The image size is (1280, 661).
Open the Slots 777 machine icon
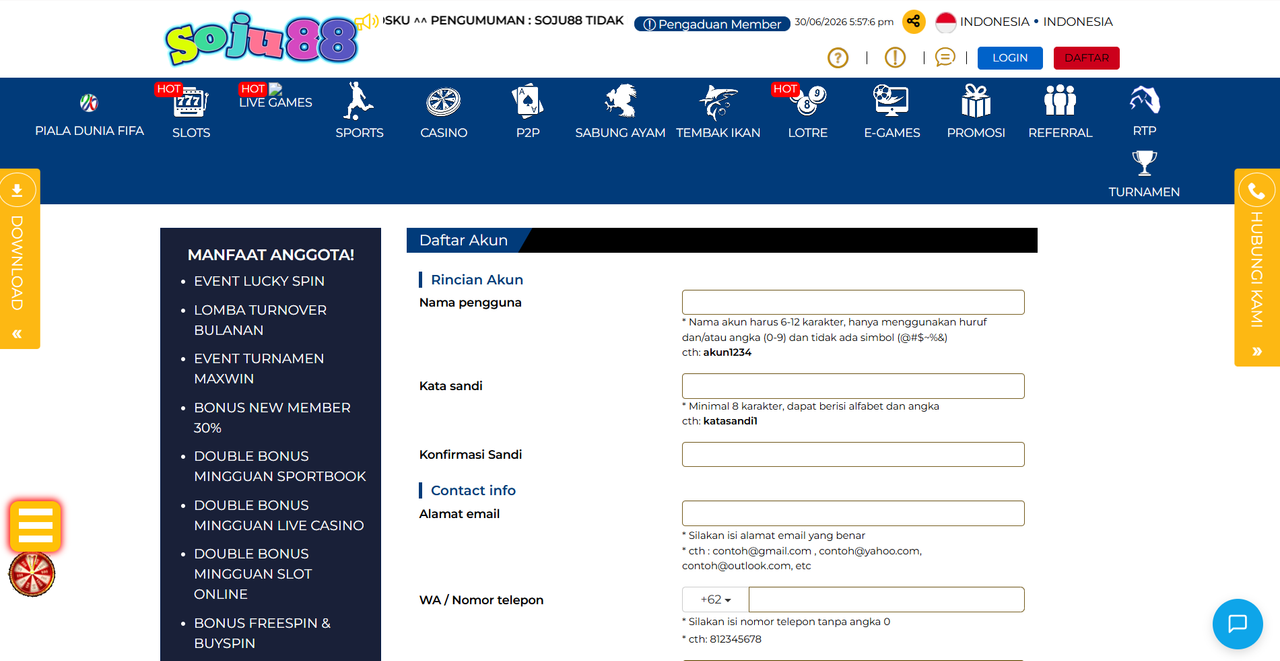(x=191, y=102)
